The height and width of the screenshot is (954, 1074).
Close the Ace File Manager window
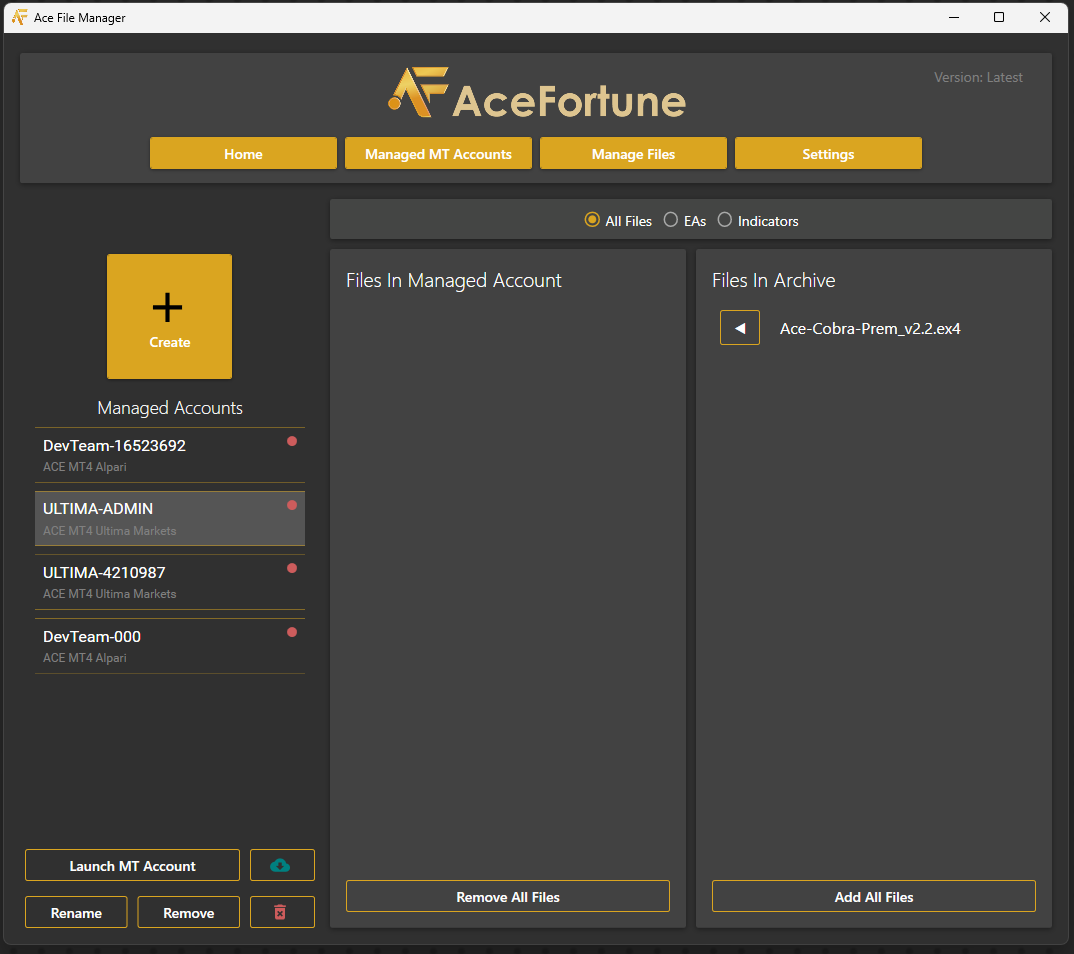click(1045, 17)
